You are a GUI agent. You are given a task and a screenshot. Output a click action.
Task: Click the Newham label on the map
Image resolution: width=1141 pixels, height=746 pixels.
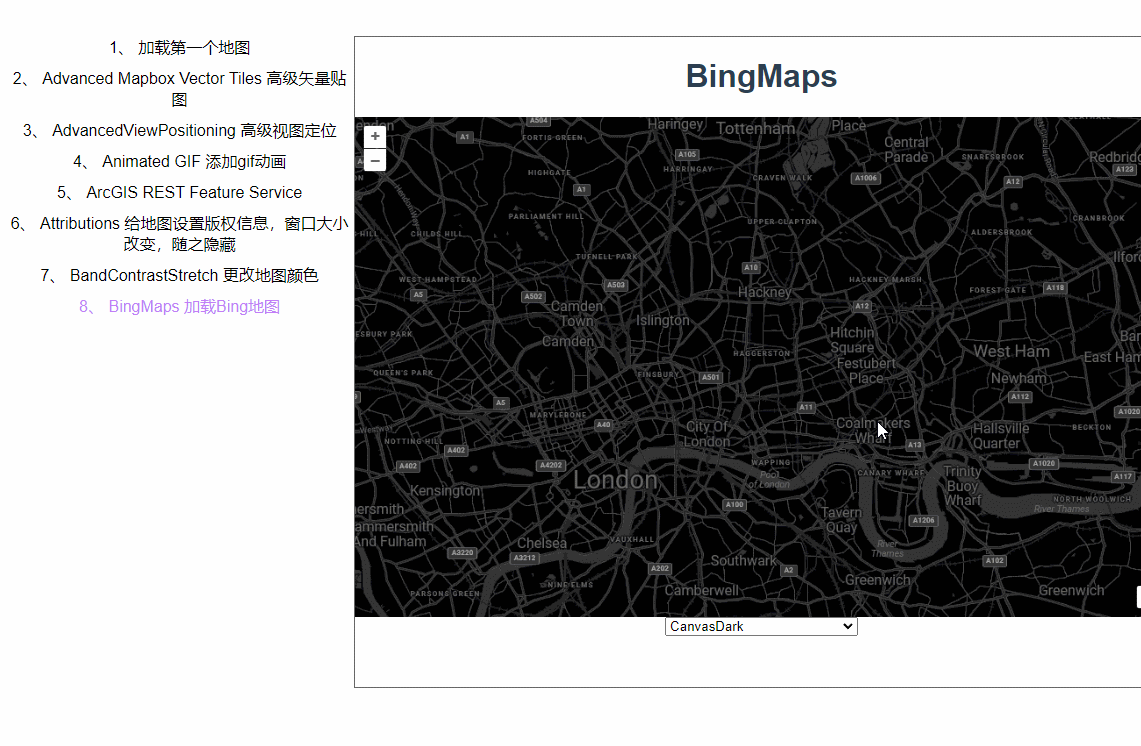click(x=1019, y=378)
